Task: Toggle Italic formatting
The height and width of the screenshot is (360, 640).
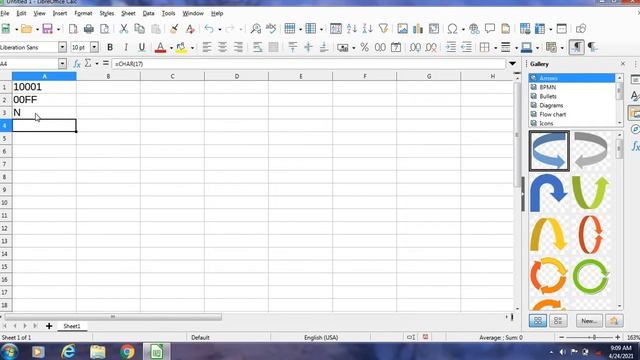Action: click(x=126, y=47)
